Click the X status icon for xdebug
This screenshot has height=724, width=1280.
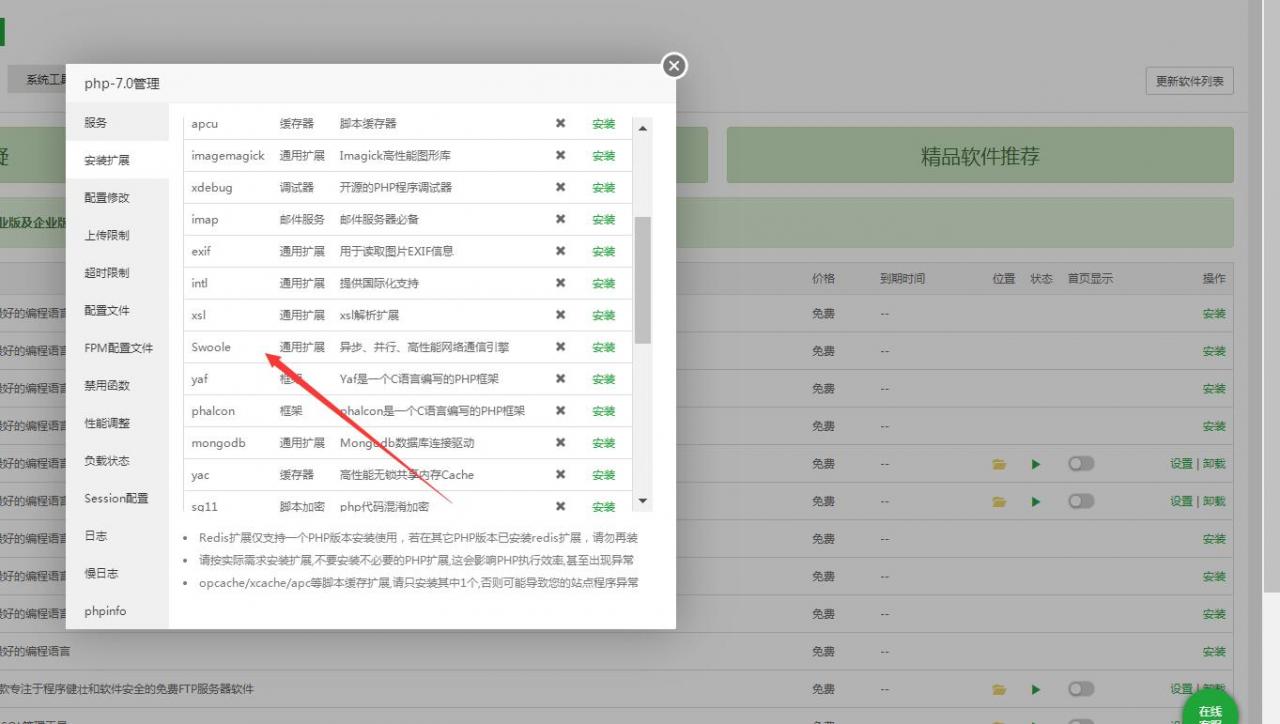[x=560, y=187]
